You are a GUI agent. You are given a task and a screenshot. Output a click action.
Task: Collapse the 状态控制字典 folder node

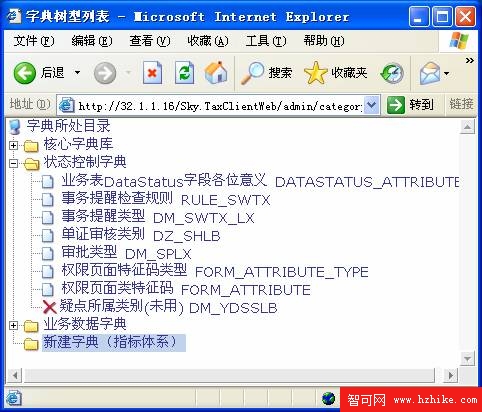13,163
